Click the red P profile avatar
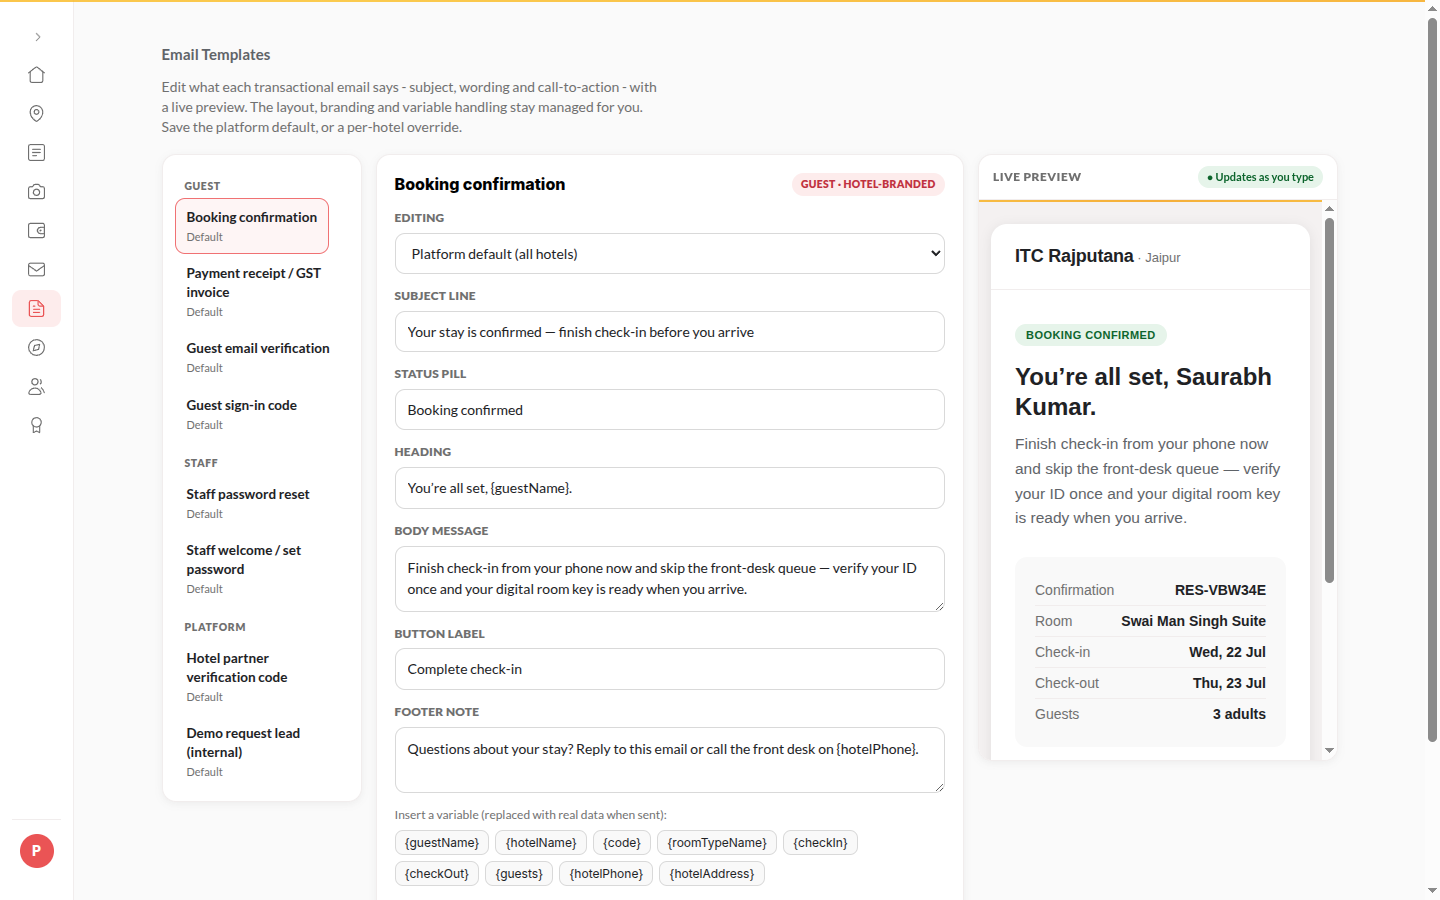This screenshot has height=900, width=1440. pos(37,851)
